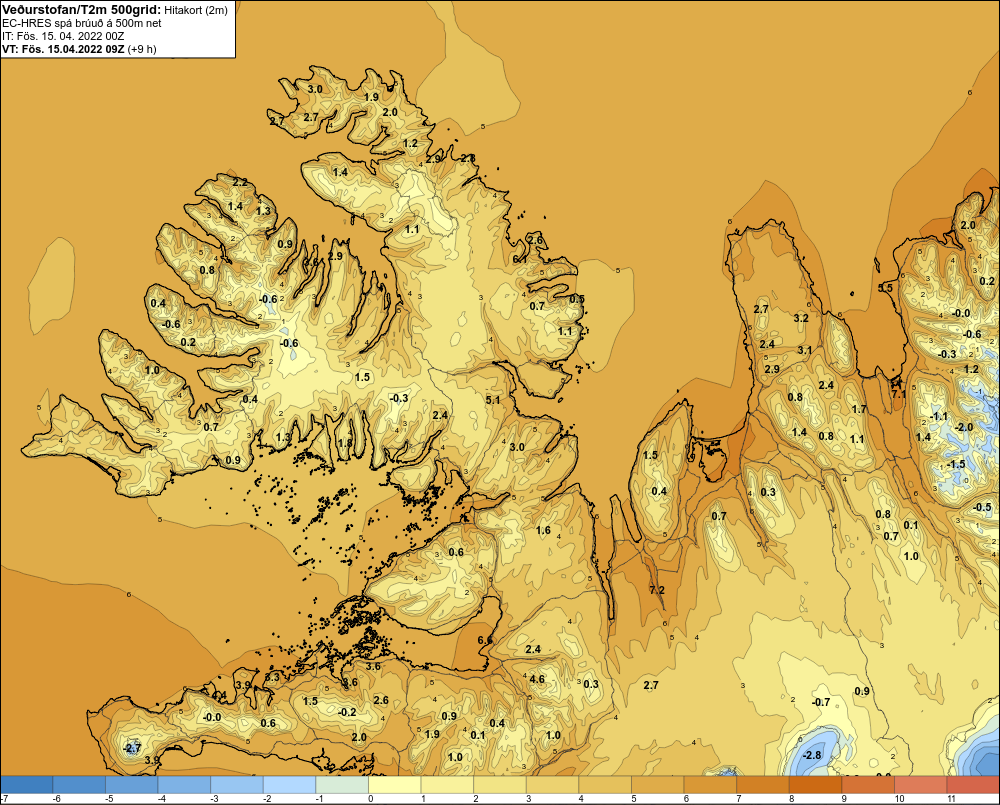Viewport: 1000px width, 805px height.
Task: Click the -1.1 temperature value on the map
Action: [x=939, y=417]
